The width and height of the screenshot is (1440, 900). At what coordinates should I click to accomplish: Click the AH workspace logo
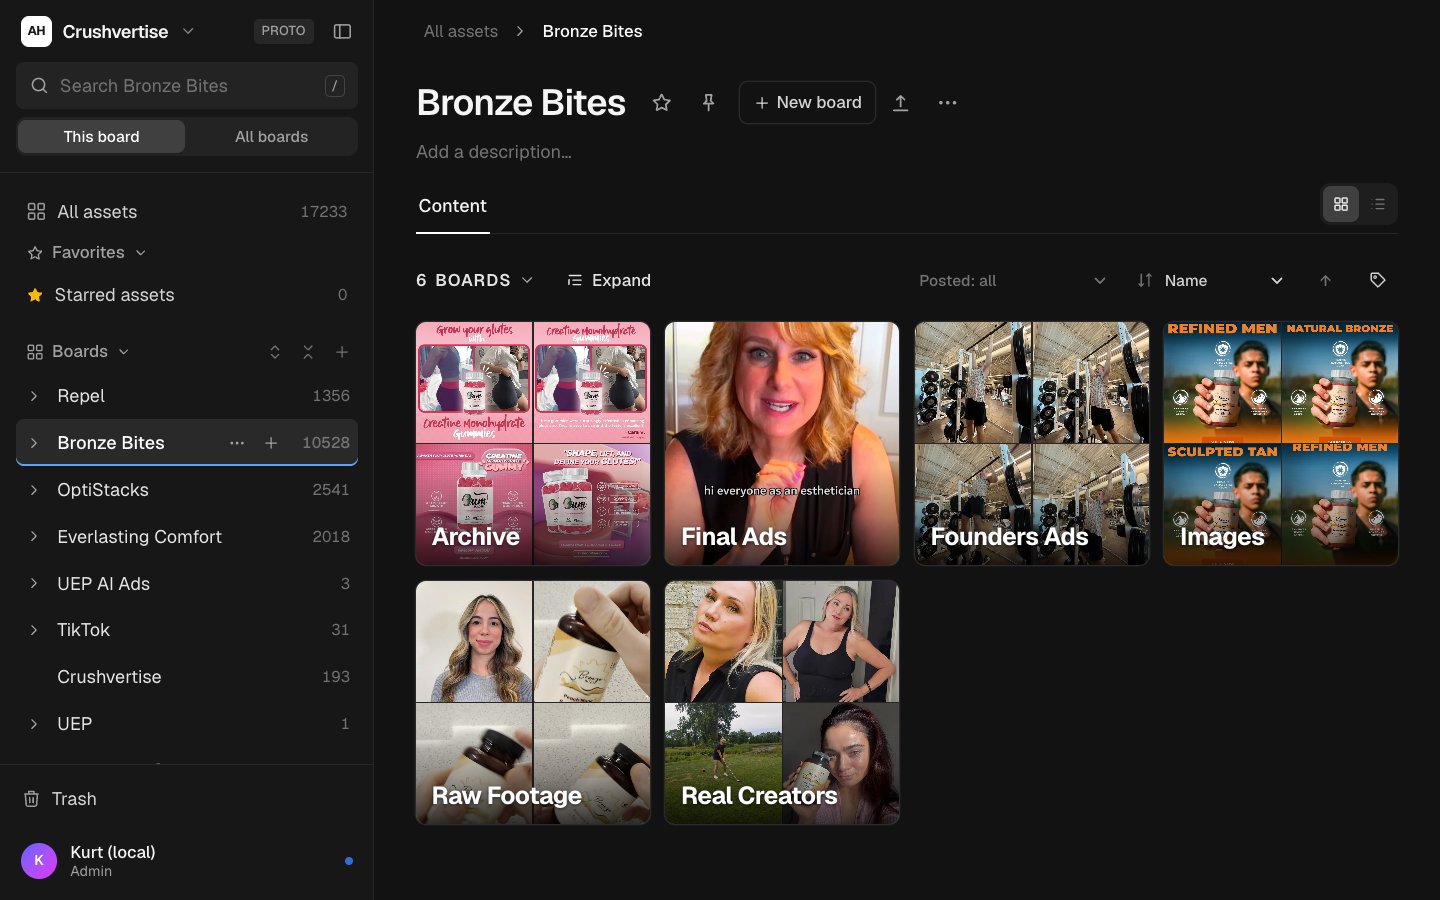point(36,31)
